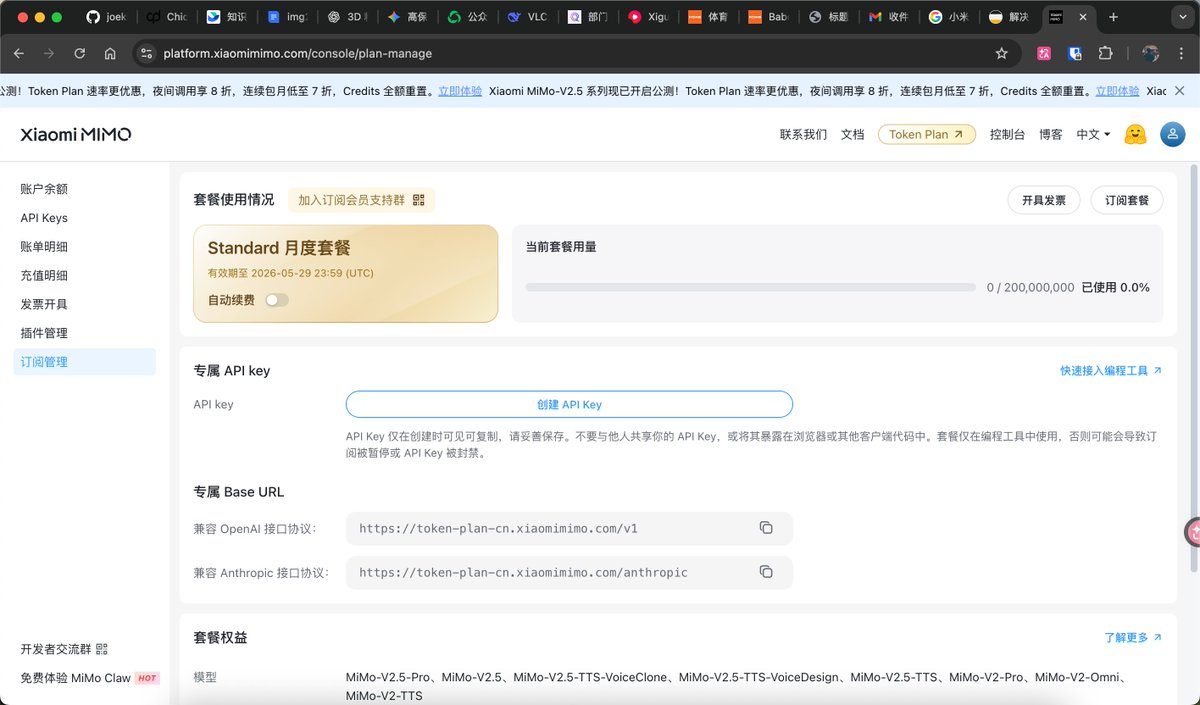The height and width of the screenshot is (705, 1200).
Task: Click the Standard 月度套餐 card
Action: click(345, 273)
